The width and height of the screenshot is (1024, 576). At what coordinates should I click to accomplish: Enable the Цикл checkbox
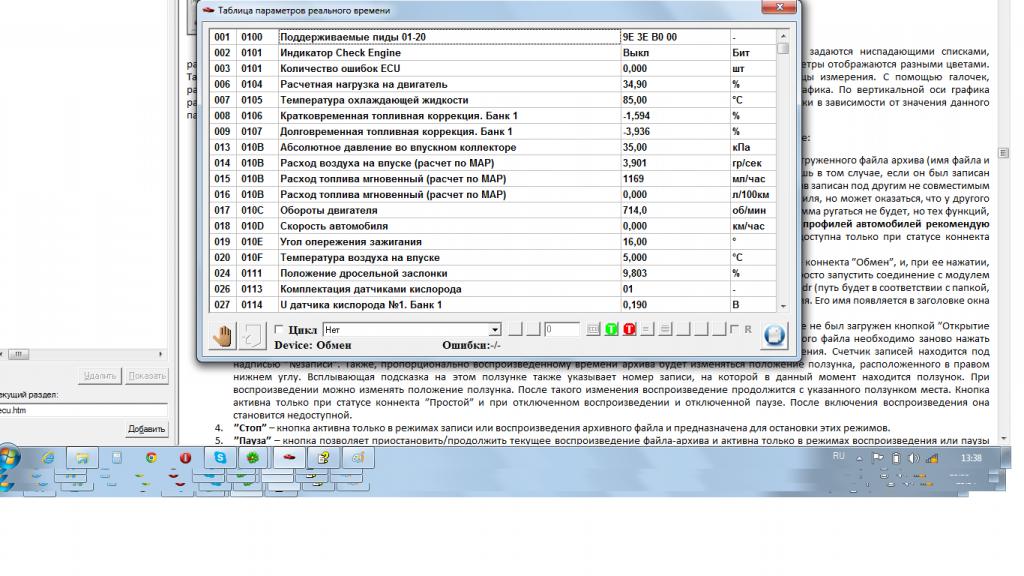point(278,329)
